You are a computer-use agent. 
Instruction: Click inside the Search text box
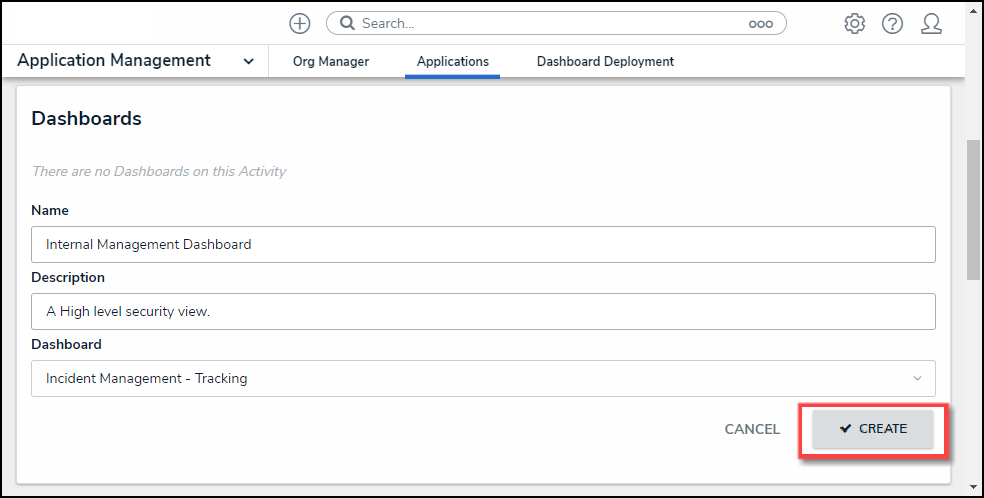tap(550, 23)
